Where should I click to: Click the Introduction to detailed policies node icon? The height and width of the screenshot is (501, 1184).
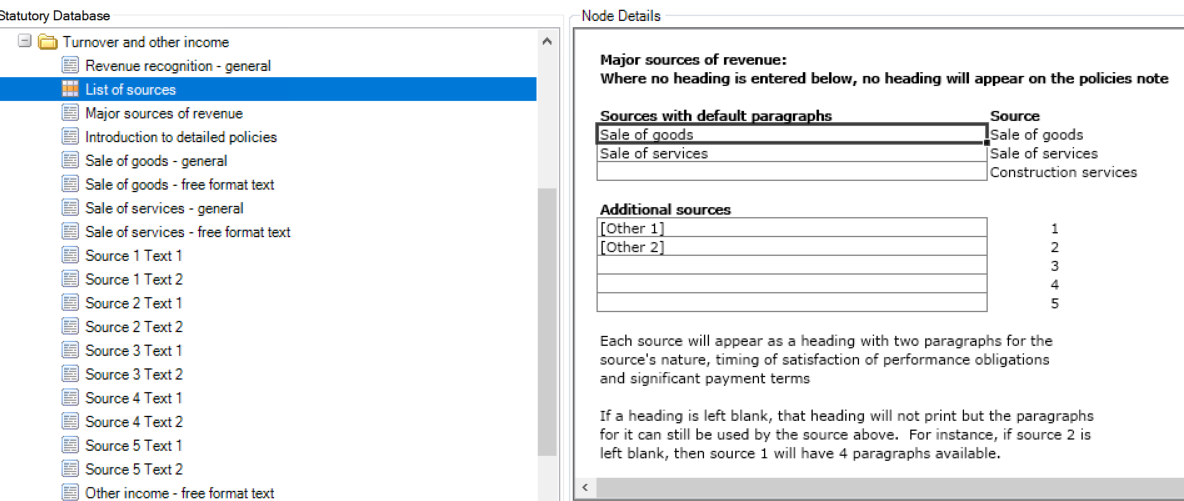coord(70,137)
